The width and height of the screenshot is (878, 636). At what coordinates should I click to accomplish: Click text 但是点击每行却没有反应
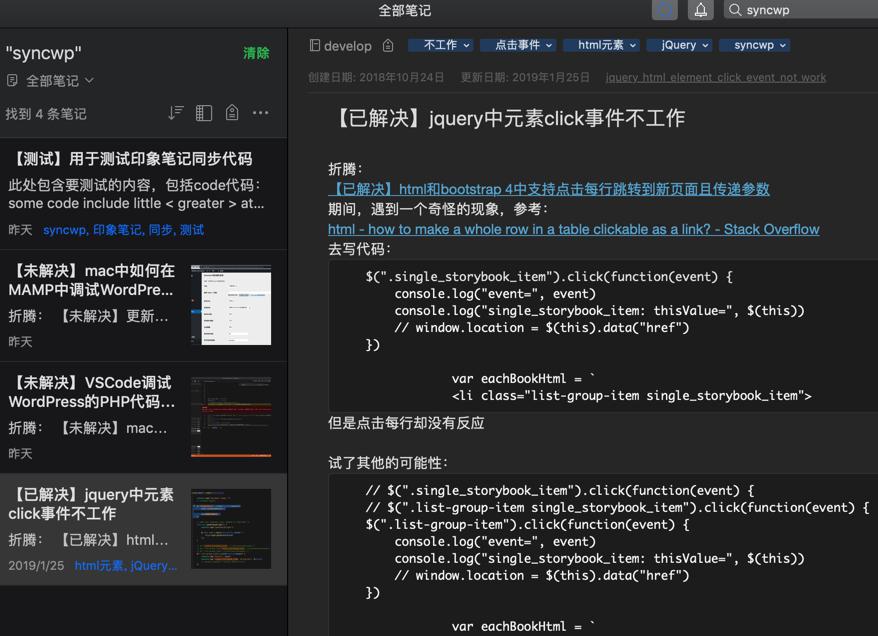(x=406, y=423)
